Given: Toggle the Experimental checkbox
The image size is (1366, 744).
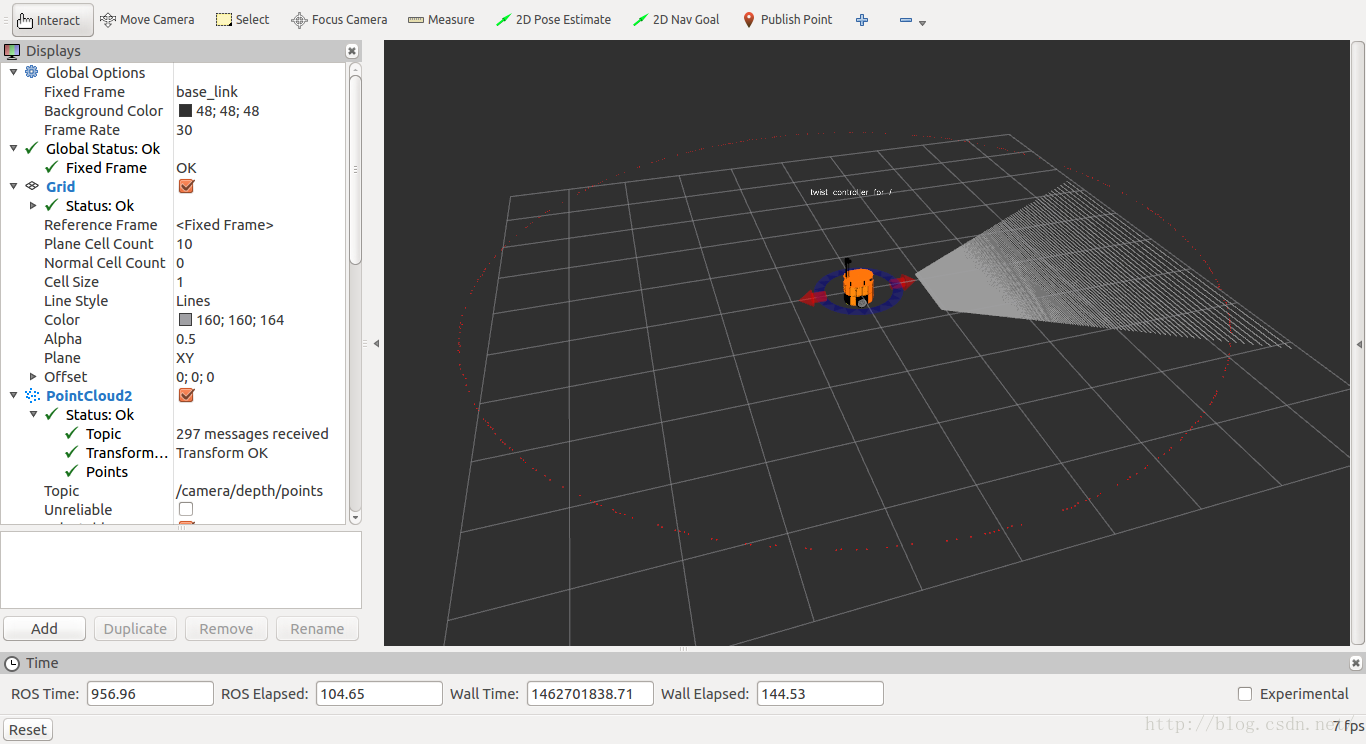Looking at the screenshot, I should pos(1245,694).
